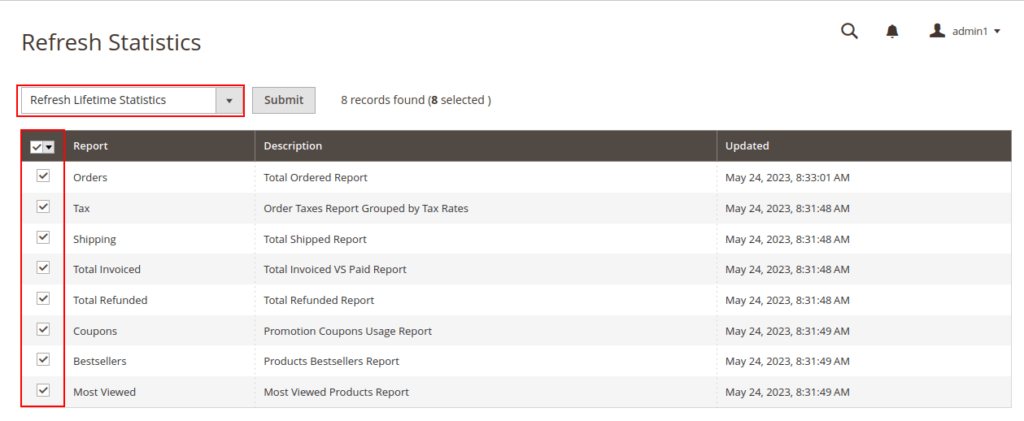The width and height of the screenshot is (1024, 421).
Task: Click the admin1 user avatar icon
Action: pos(937,31)
